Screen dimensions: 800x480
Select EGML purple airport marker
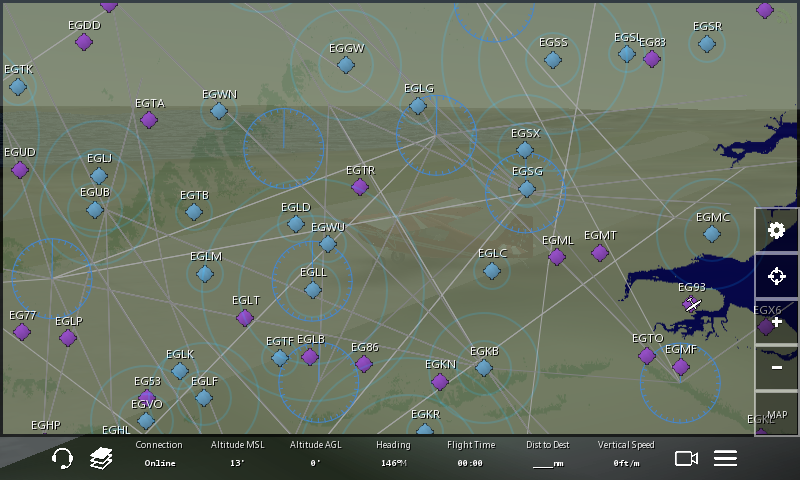(x=557, y=257)
